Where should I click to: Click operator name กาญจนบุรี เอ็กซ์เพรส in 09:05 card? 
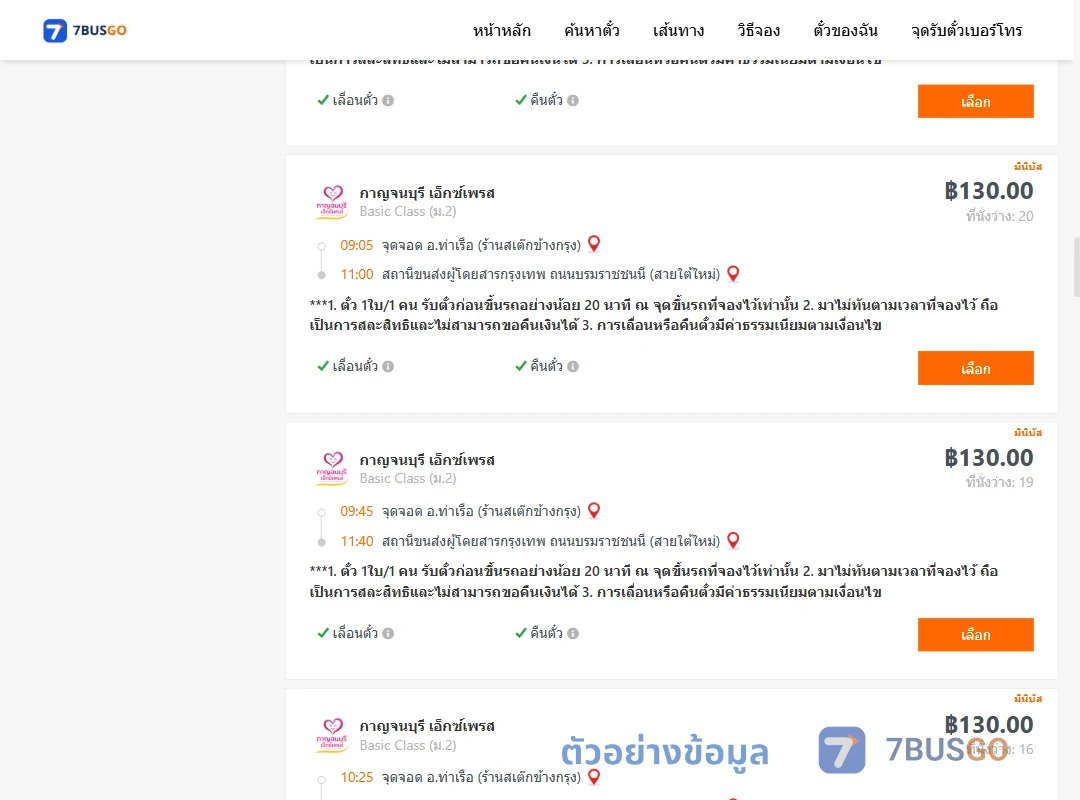[427, 193]
